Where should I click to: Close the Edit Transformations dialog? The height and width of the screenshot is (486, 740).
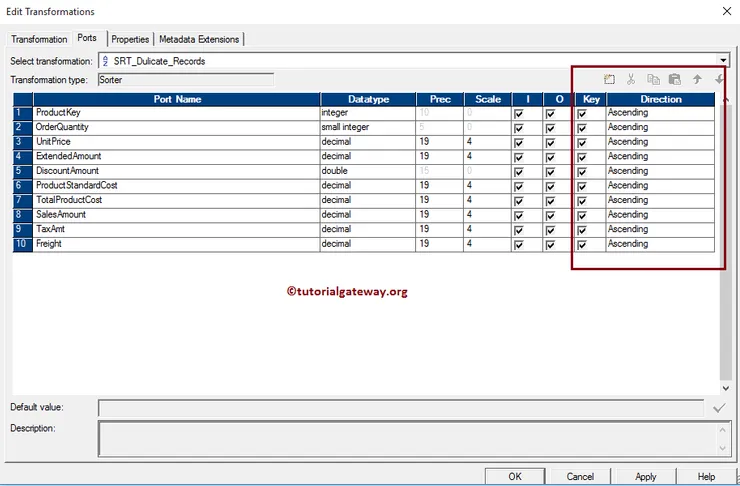(724, 11)
